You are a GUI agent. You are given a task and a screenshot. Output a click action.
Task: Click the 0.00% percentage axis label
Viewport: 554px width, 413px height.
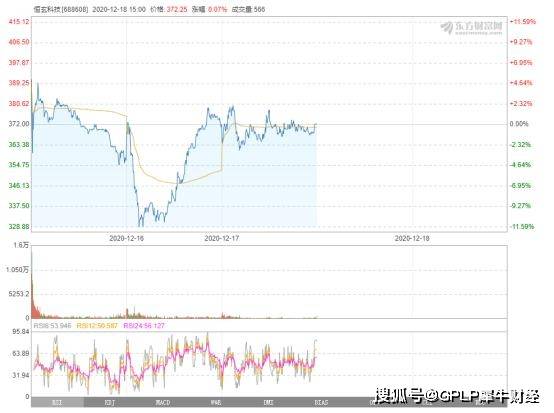click(x=519, y=124)
